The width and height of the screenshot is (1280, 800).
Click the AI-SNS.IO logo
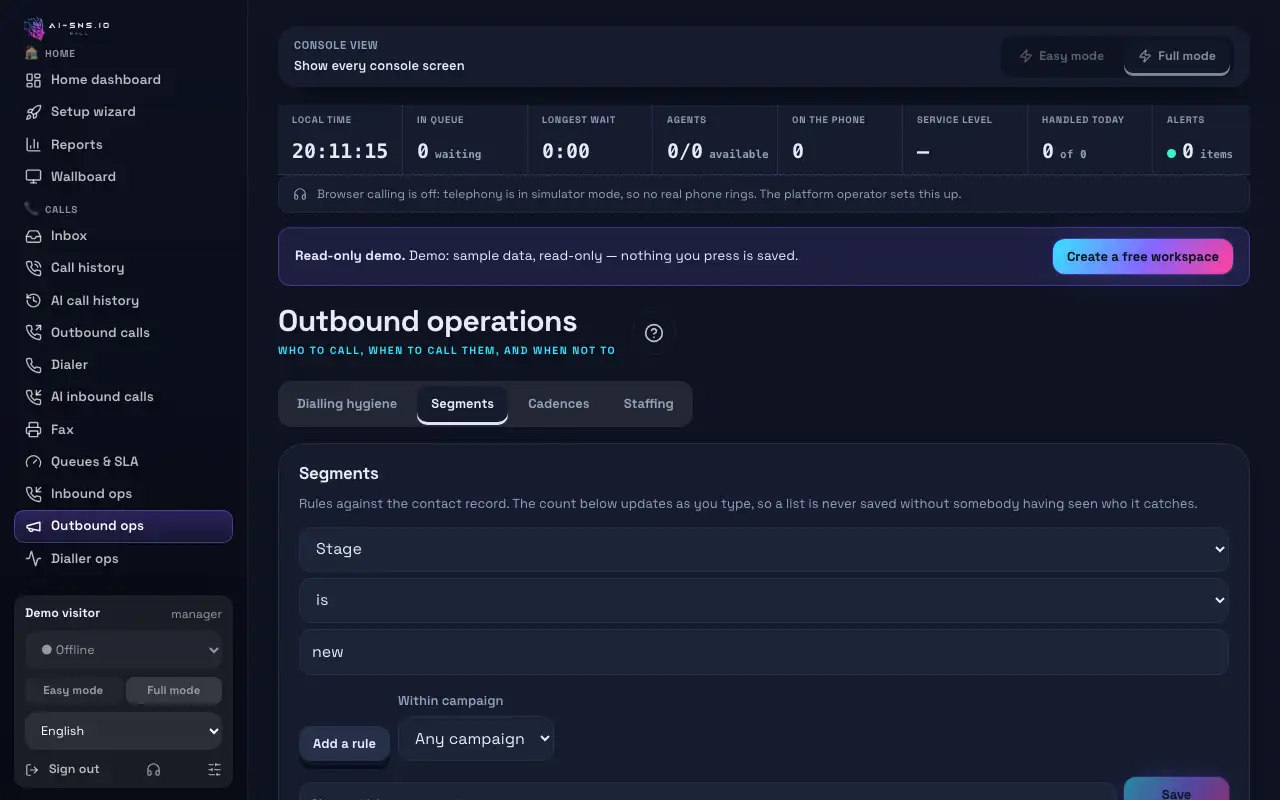click(68, 27)
